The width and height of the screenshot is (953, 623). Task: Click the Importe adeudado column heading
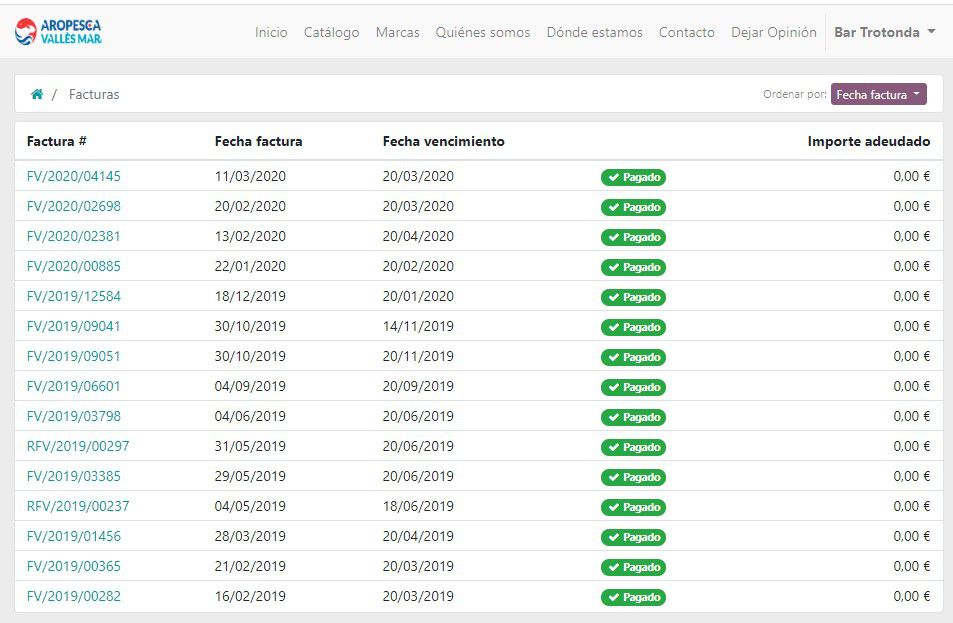[x=868, y=141]
